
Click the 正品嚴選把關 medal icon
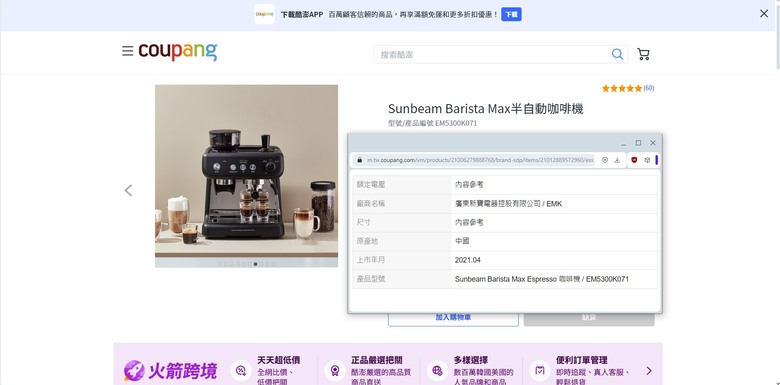(x=335, y=371)
